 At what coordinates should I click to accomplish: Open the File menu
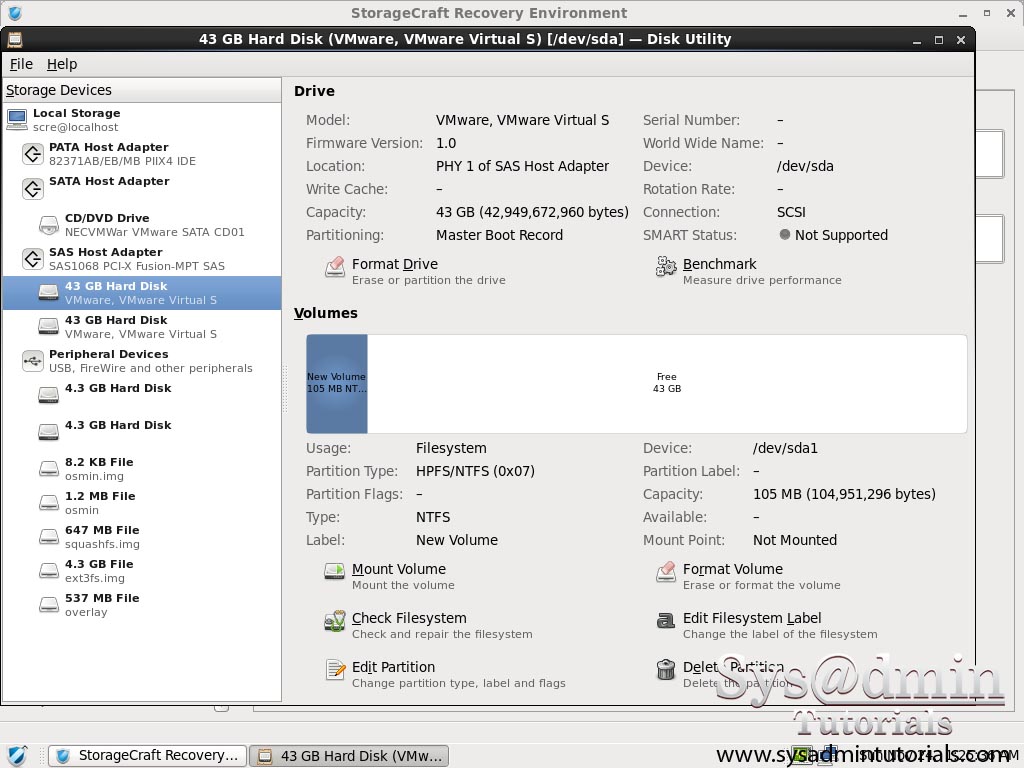click(21, 64)
